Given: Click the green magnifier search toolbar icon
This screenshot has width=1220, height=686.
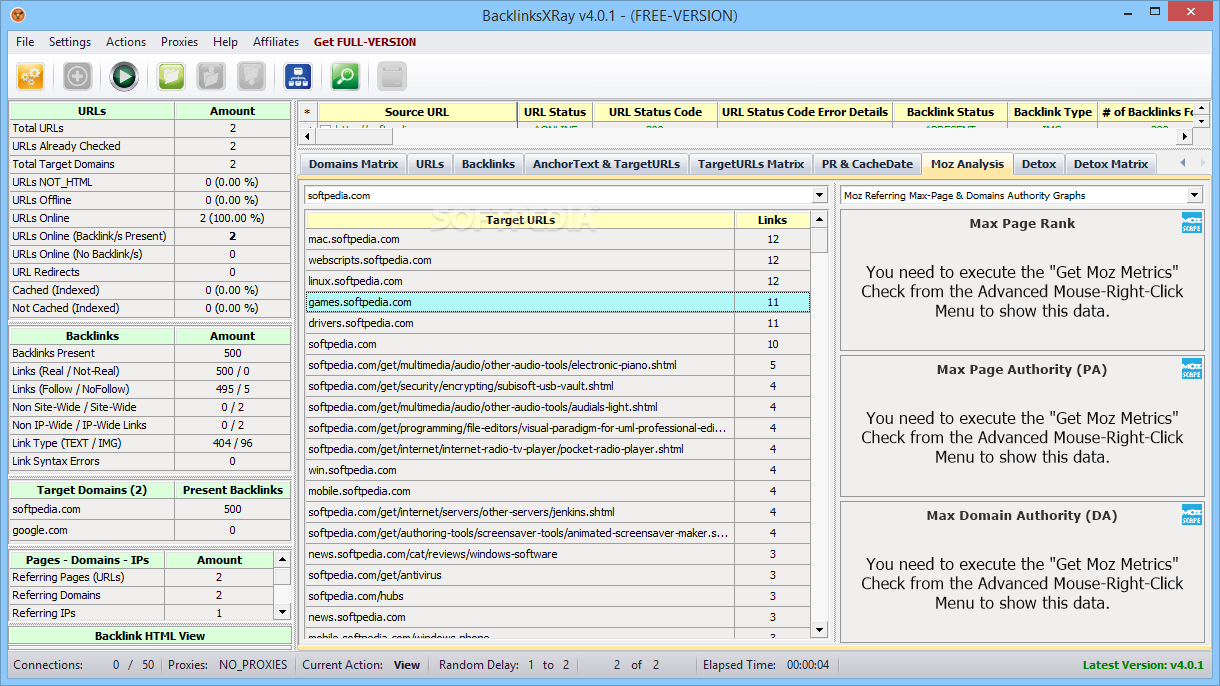Looking at the screenshot, I should pyautogui.click(x=345, y=76).
